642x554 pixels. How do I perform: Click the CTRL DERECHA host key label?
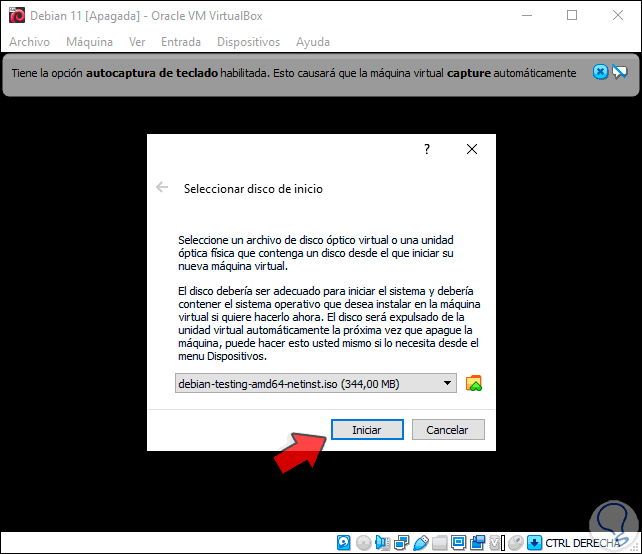[582, 543]
